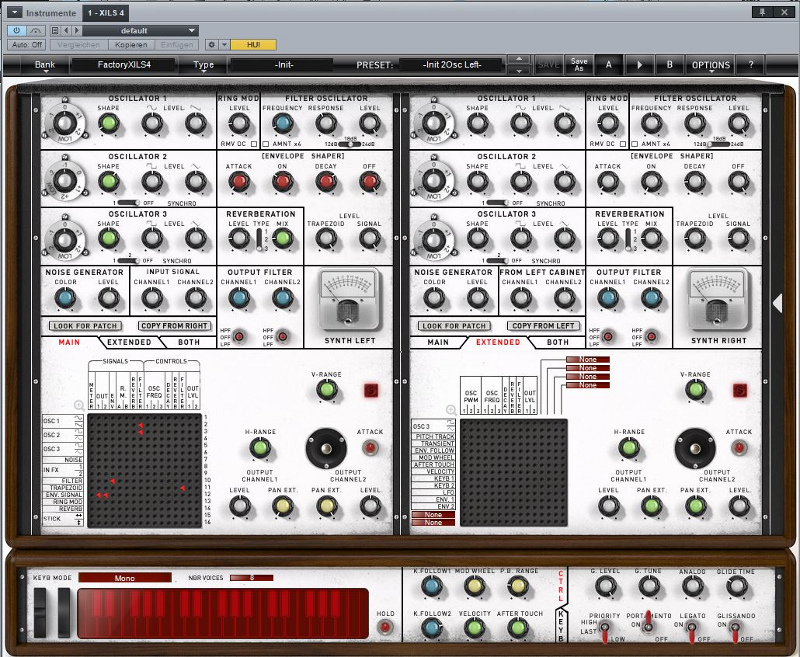Click the Oscillator 2 SYNCHRO slider on Synth Left
This screenshot has height=657, width=800.
pyautogui.click(x=127, y=203)
